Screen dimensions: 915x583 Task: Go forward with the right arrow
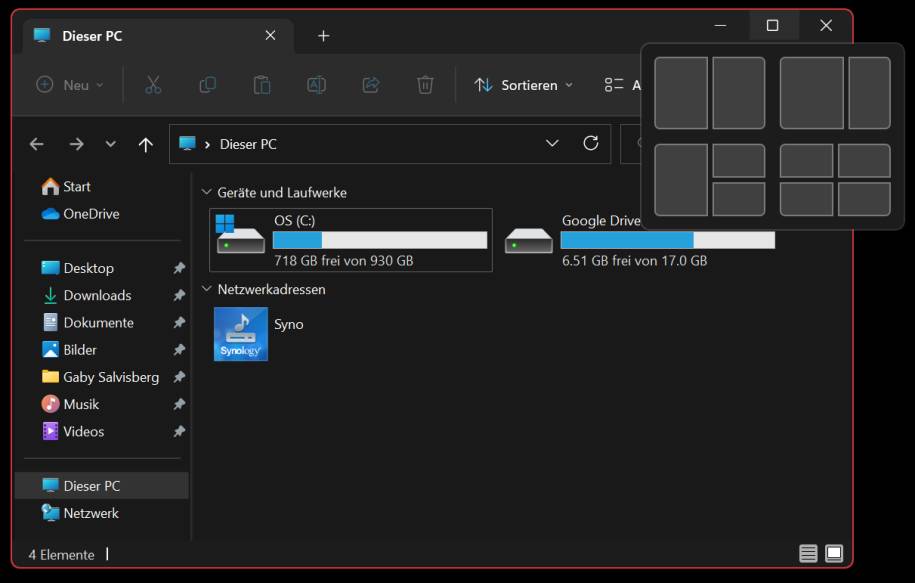(76, 144)
